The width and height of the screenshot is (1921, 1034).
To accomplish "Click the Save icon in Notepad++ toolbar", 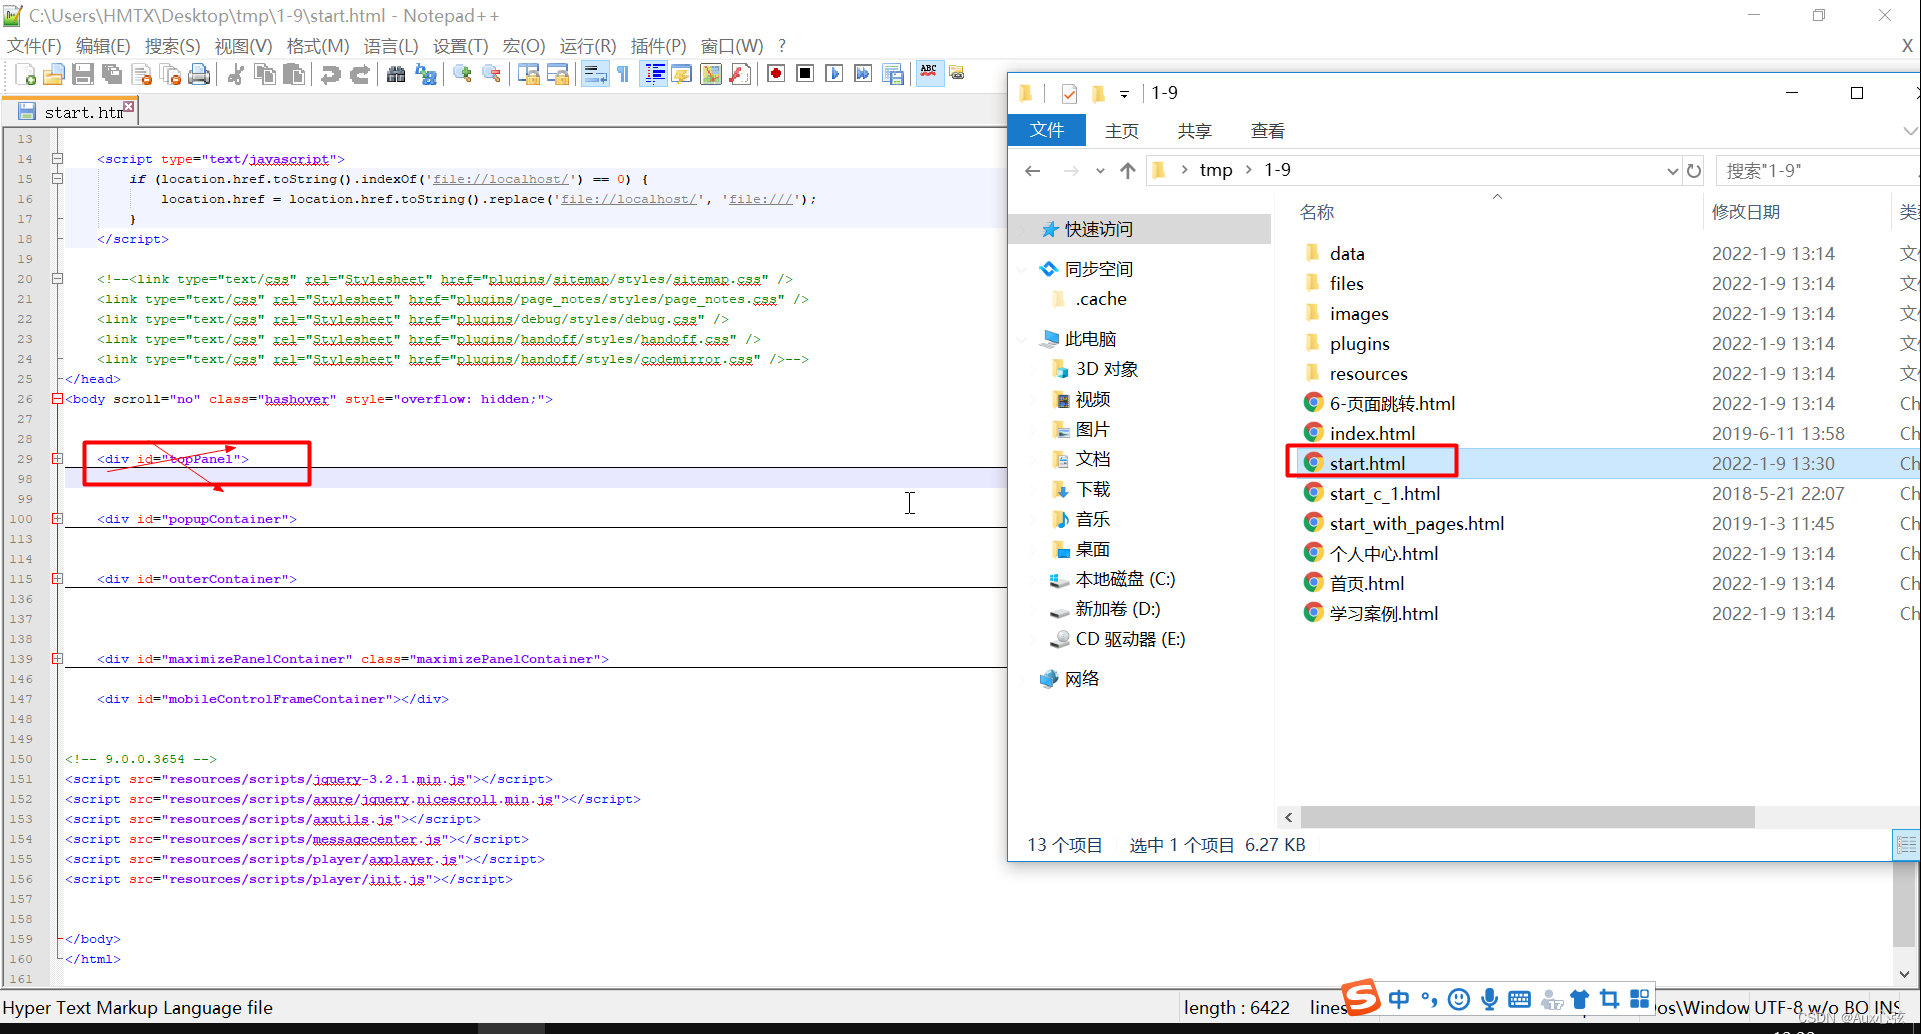I will pos(83,74).
